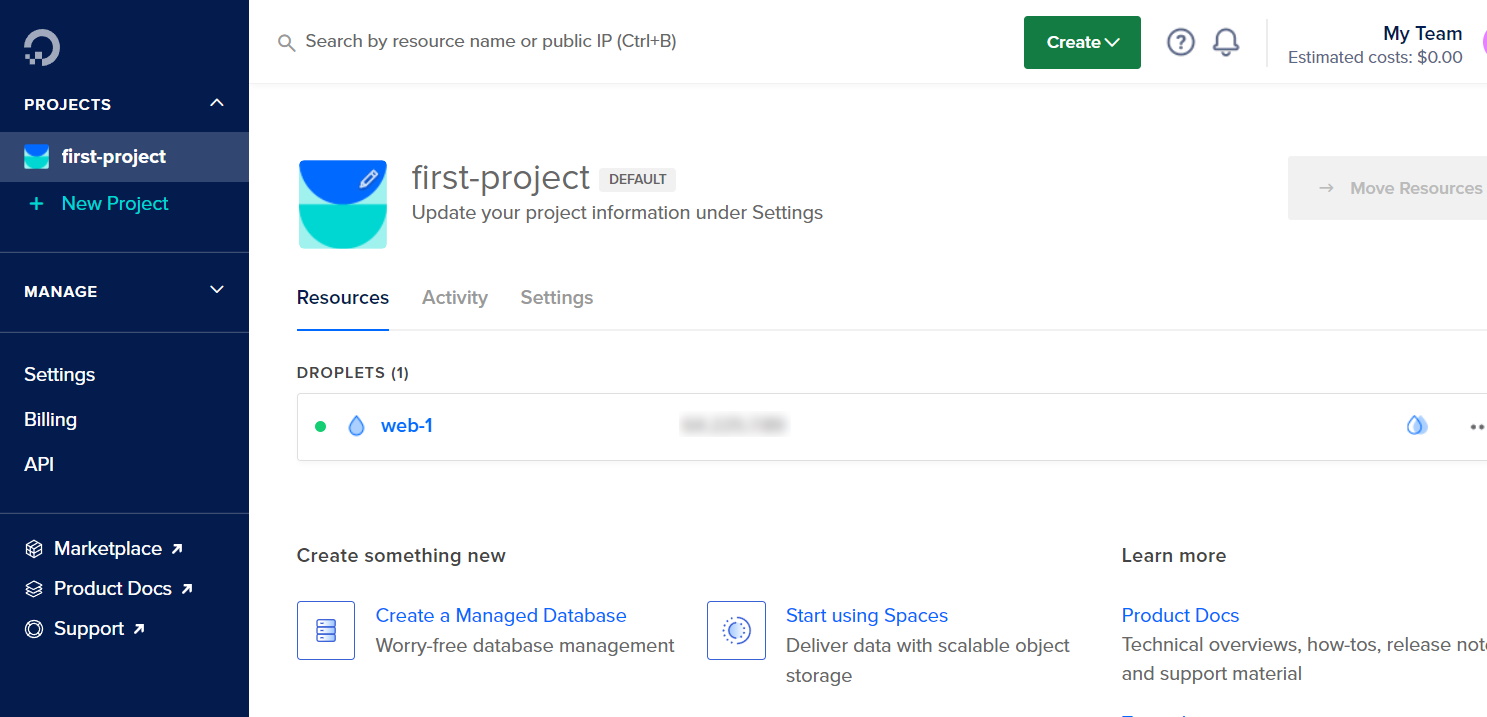1487x717 pixels.
Task: Click the first-project page title
Action: [x=501, y=178]
